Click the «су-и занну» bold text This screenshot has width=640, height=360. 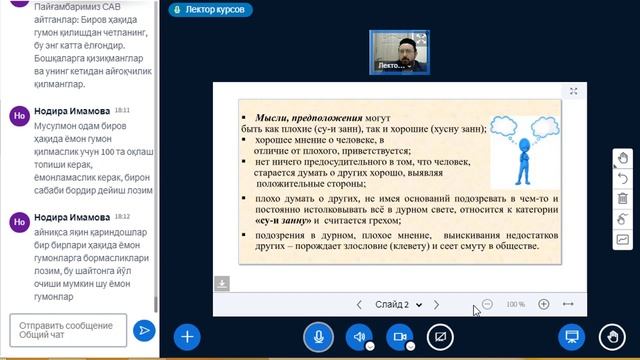[282, 220]
